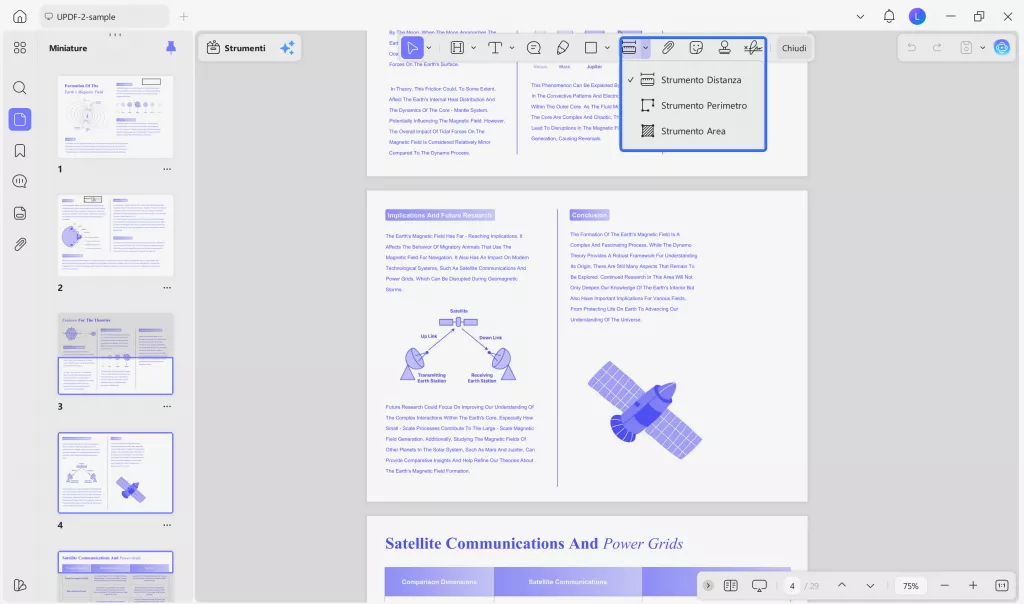Image resolution: width=1024 pixels, height=604 pixels.
Task: Collapse the measurement tool dropdown arrow
Action: click(x=645, y=48)
